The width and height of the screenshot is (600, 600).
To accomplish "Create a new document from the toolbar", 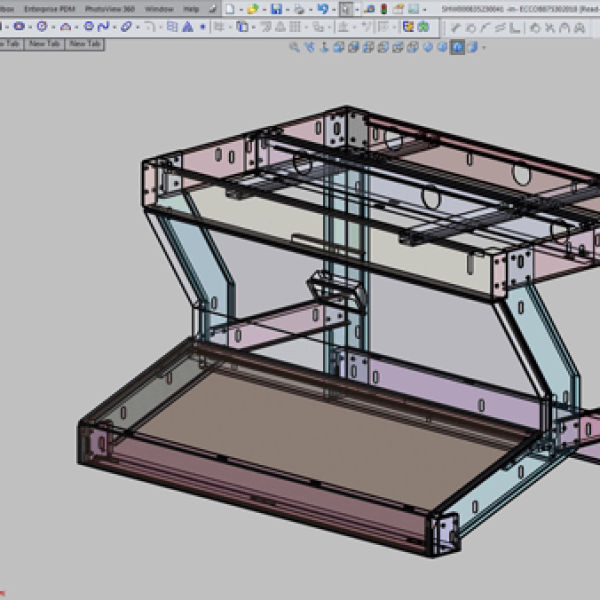I will [x=230, y=9].
